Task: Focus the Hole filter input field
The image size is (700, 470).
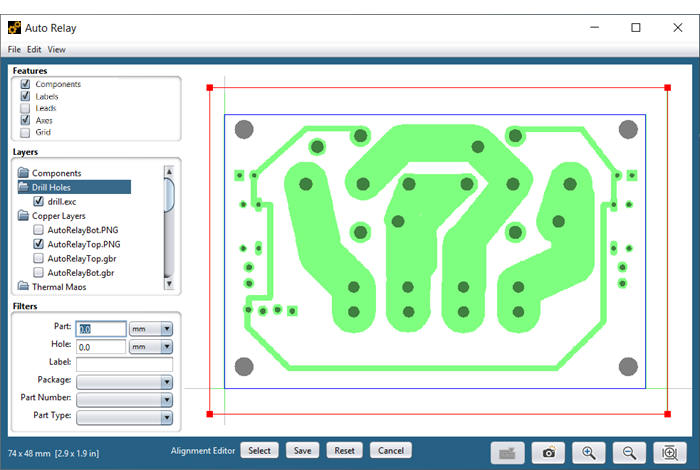Action: coord(101,347)
